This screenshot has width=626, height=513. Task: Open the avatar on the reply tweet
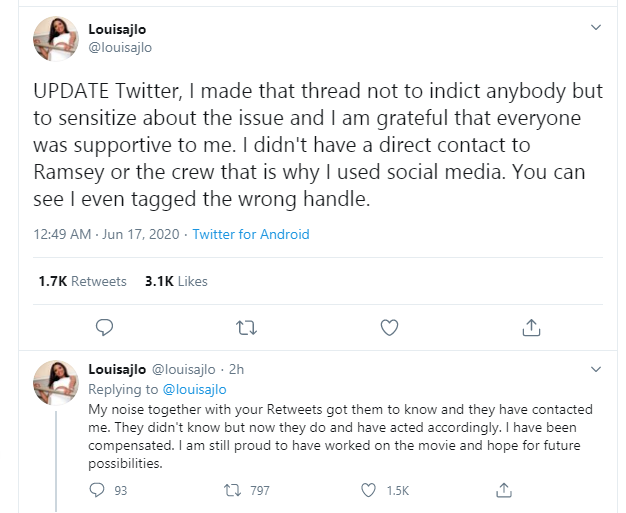click(57, 382)
